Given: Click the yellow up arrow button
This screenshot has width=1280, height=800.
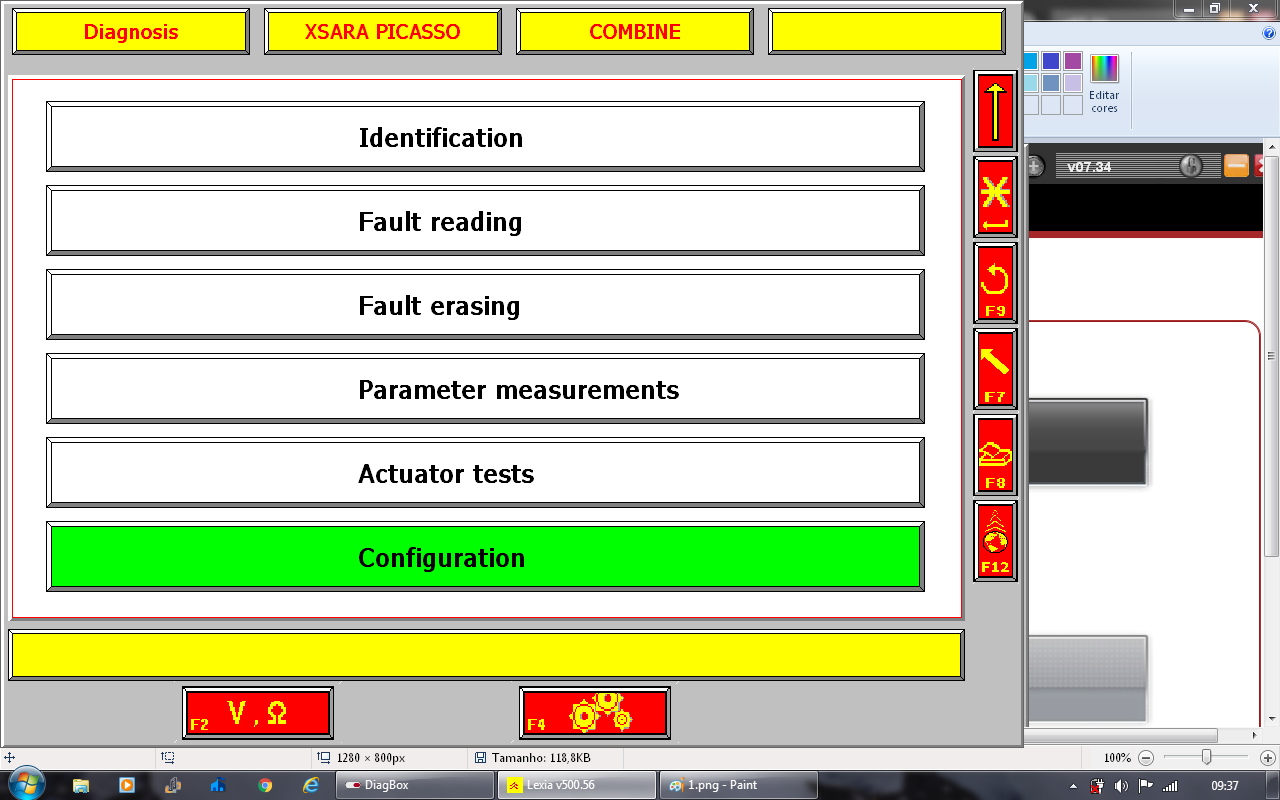Looking at the screenshot, I should click(995, 111).
